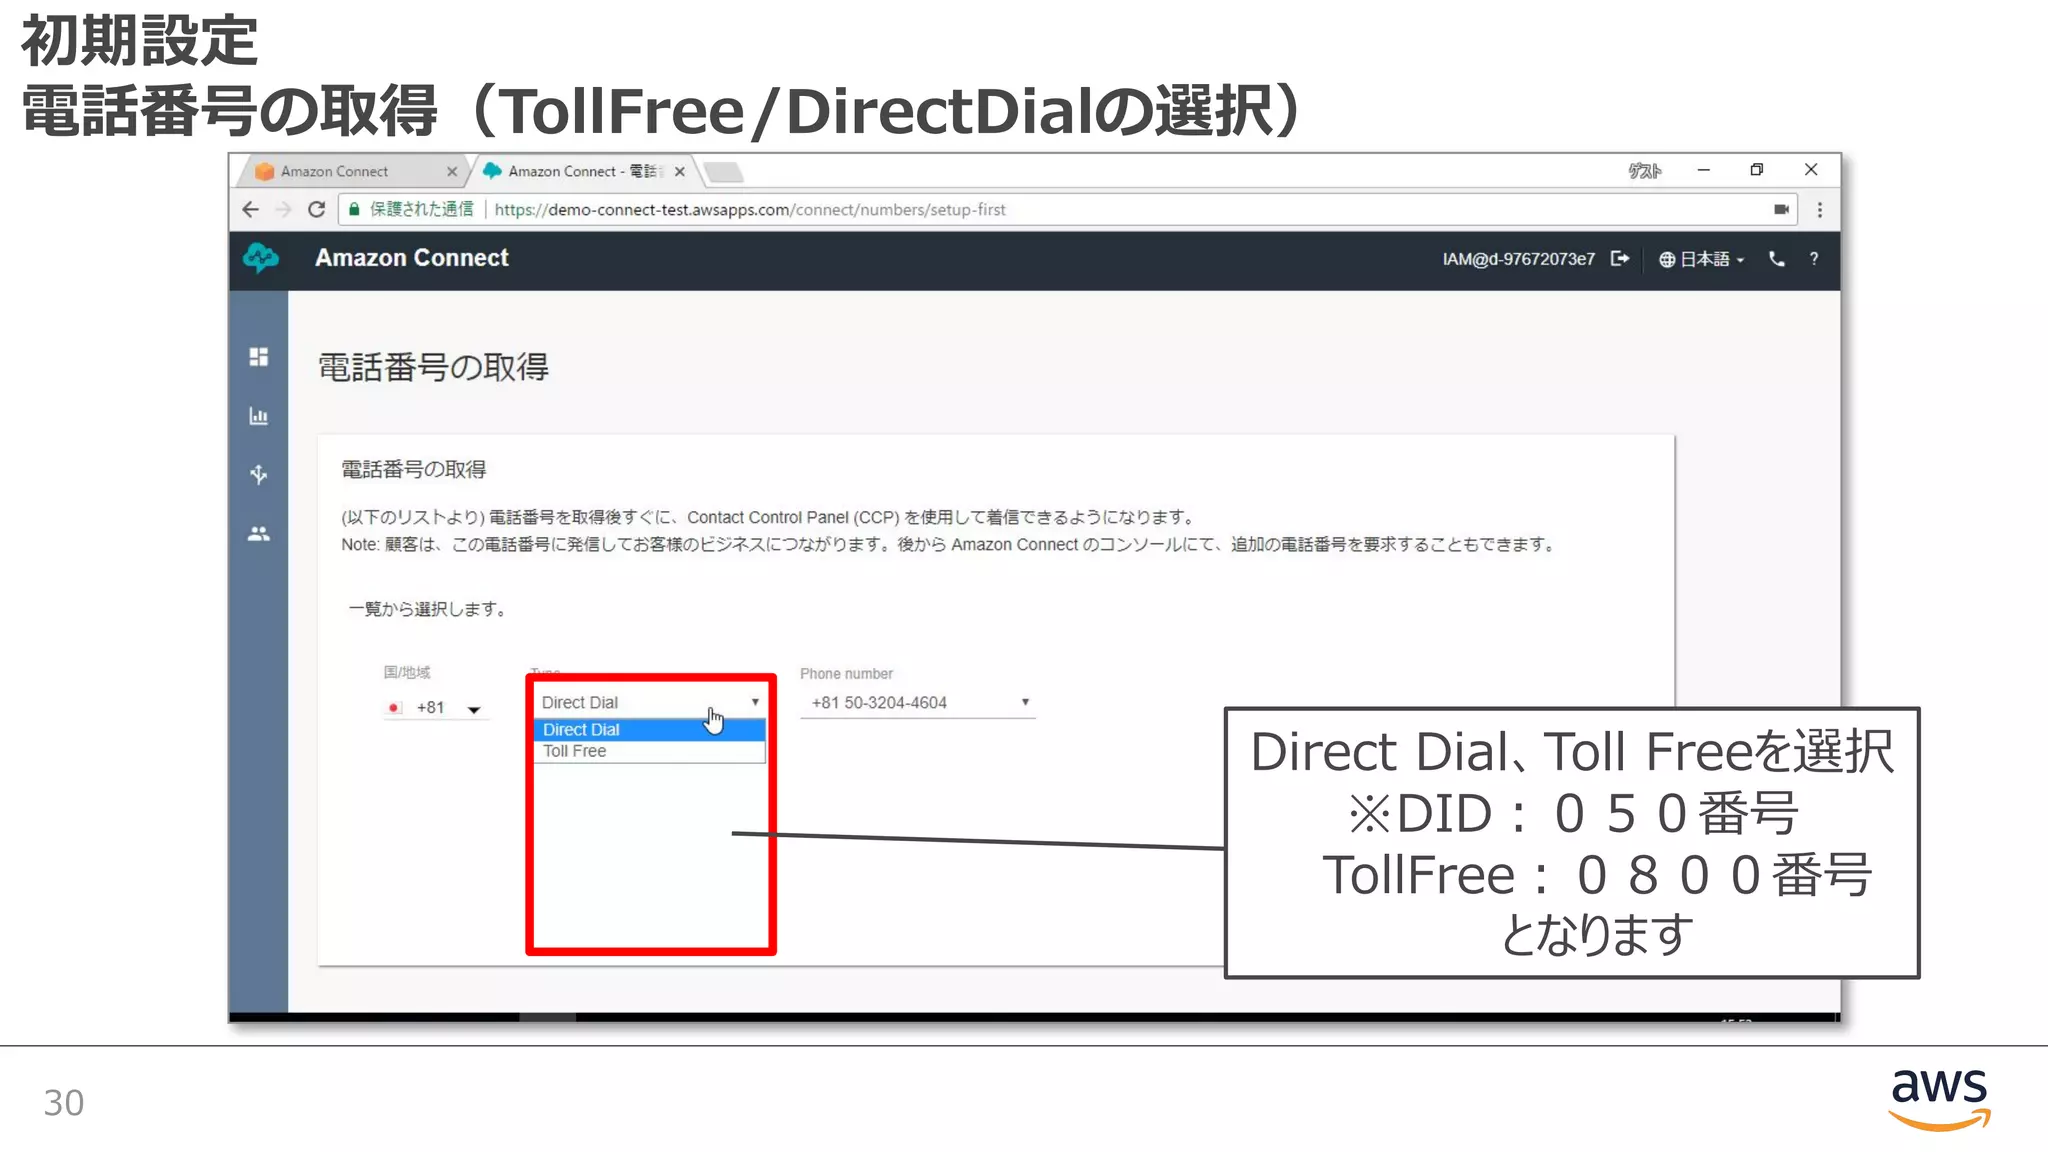Click the Phone number label
This screenshot has width=2048, height=1152.
pos(846,674)
